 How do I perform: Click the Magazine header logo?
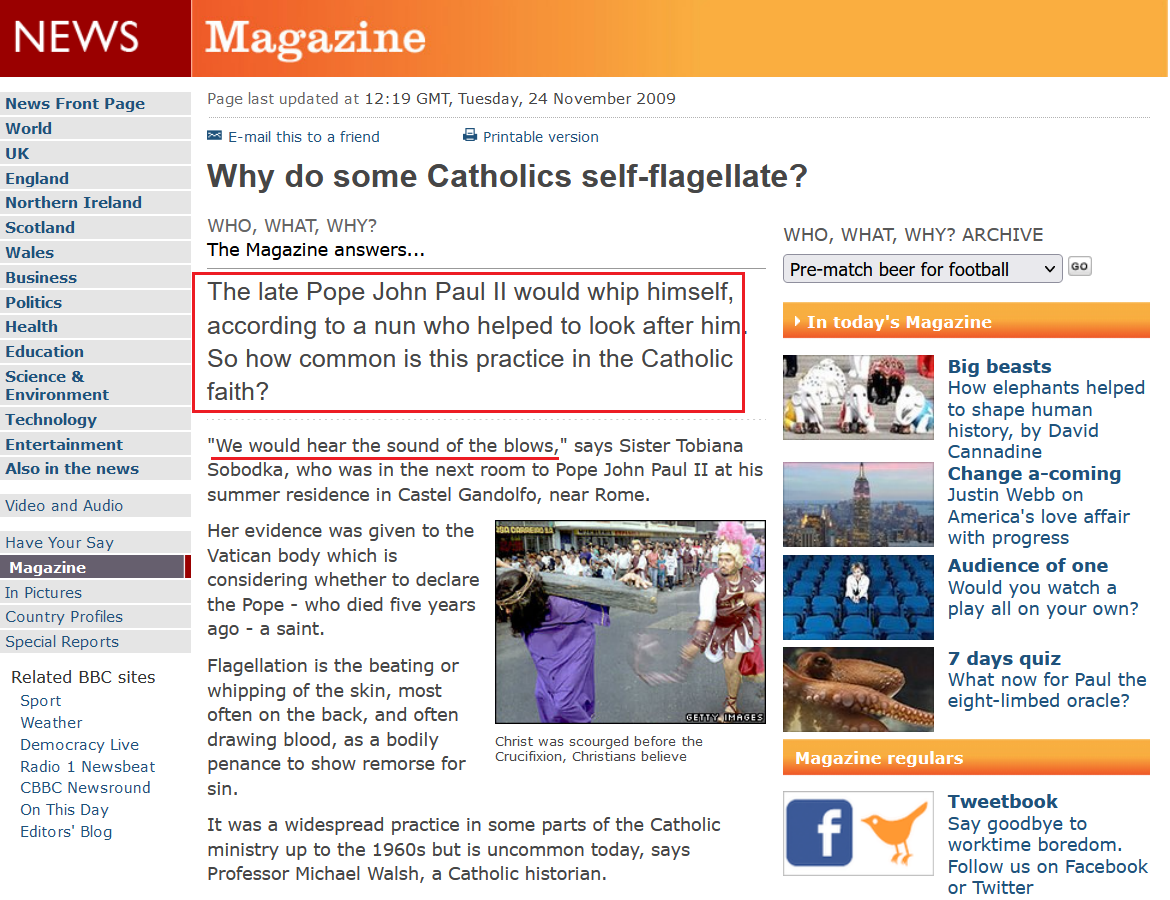(315, 39)
